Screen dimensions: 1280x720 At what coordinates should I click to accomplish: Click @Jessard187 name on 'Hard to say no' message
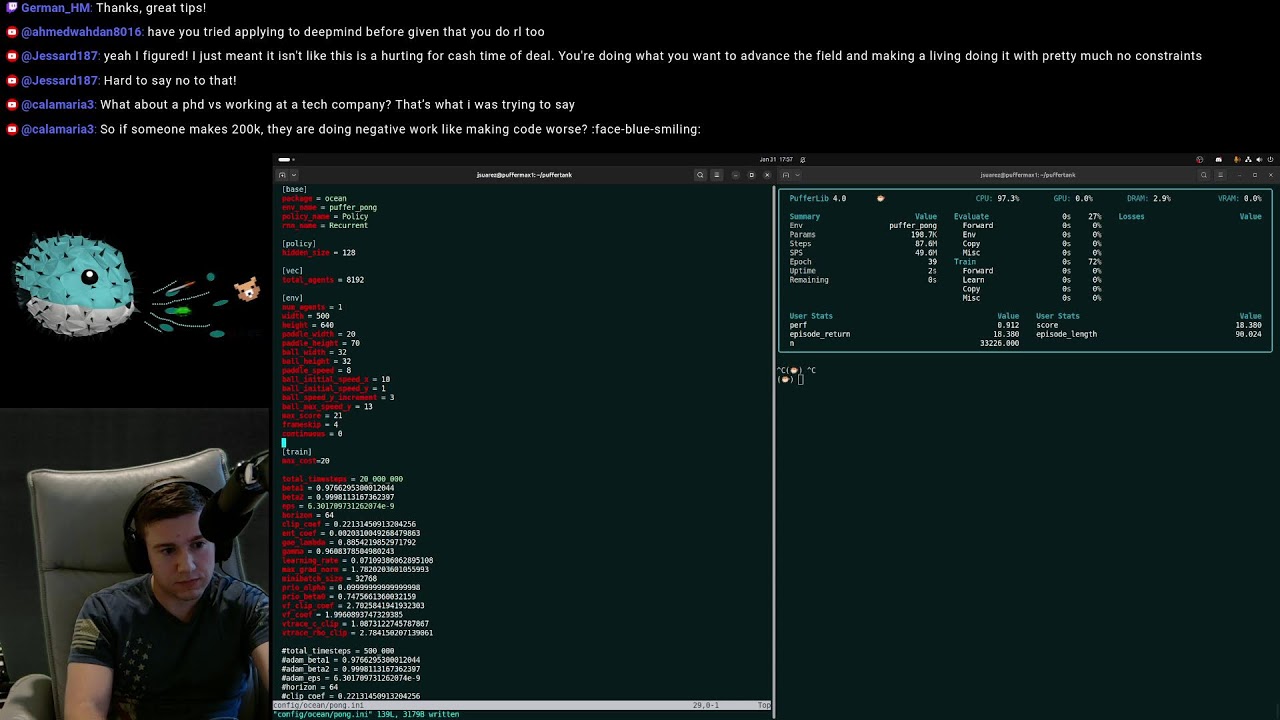tap(60, 80)
